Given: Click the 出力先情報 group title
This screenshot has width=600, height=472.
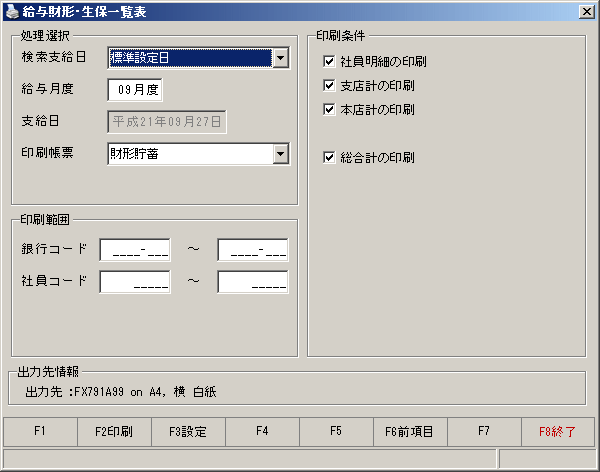Looking at the screenshot, I should click(x=48, y=371).
